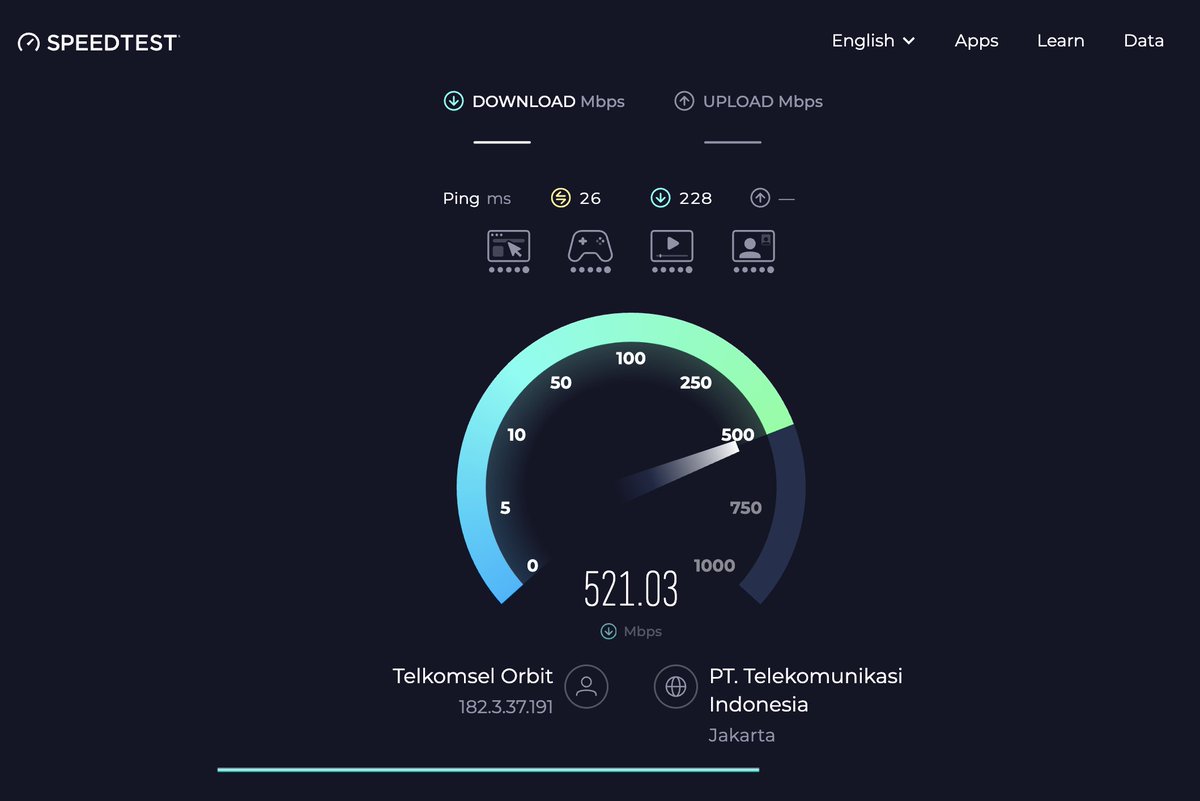Viewport: 1200px width, 801px height.
Task: Open the Learn menu
Action: tap(1061, 41)
